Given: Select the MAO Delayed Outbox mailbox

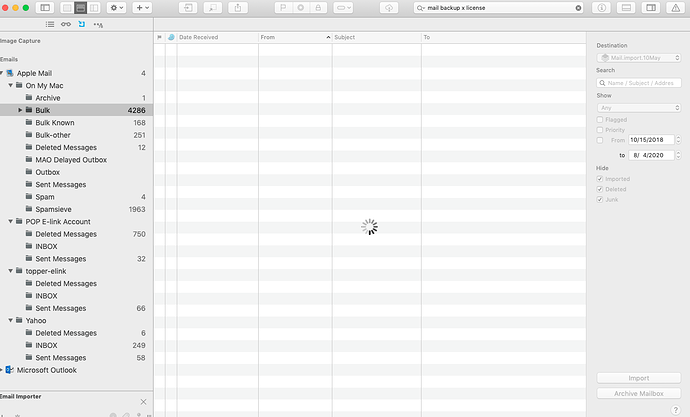Looking at the screenshot, I should (77, 160).
